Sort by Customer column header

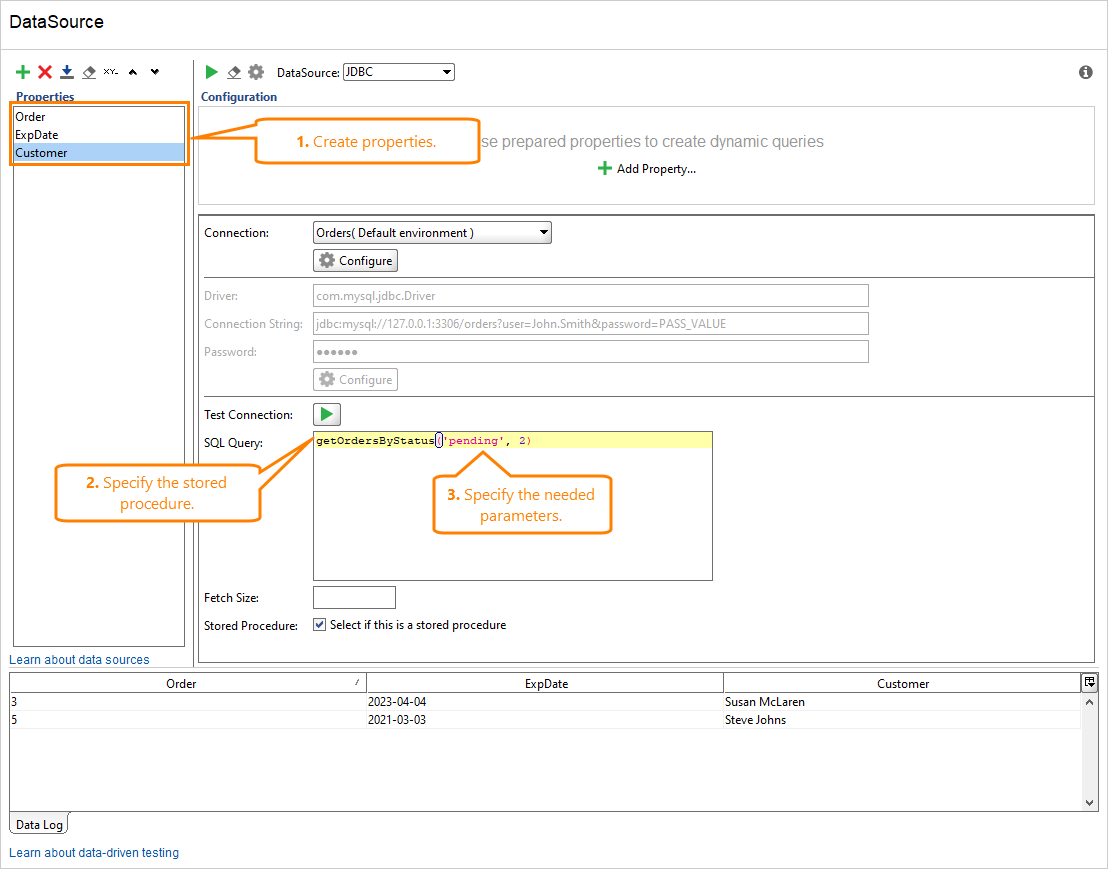point(902,683)
